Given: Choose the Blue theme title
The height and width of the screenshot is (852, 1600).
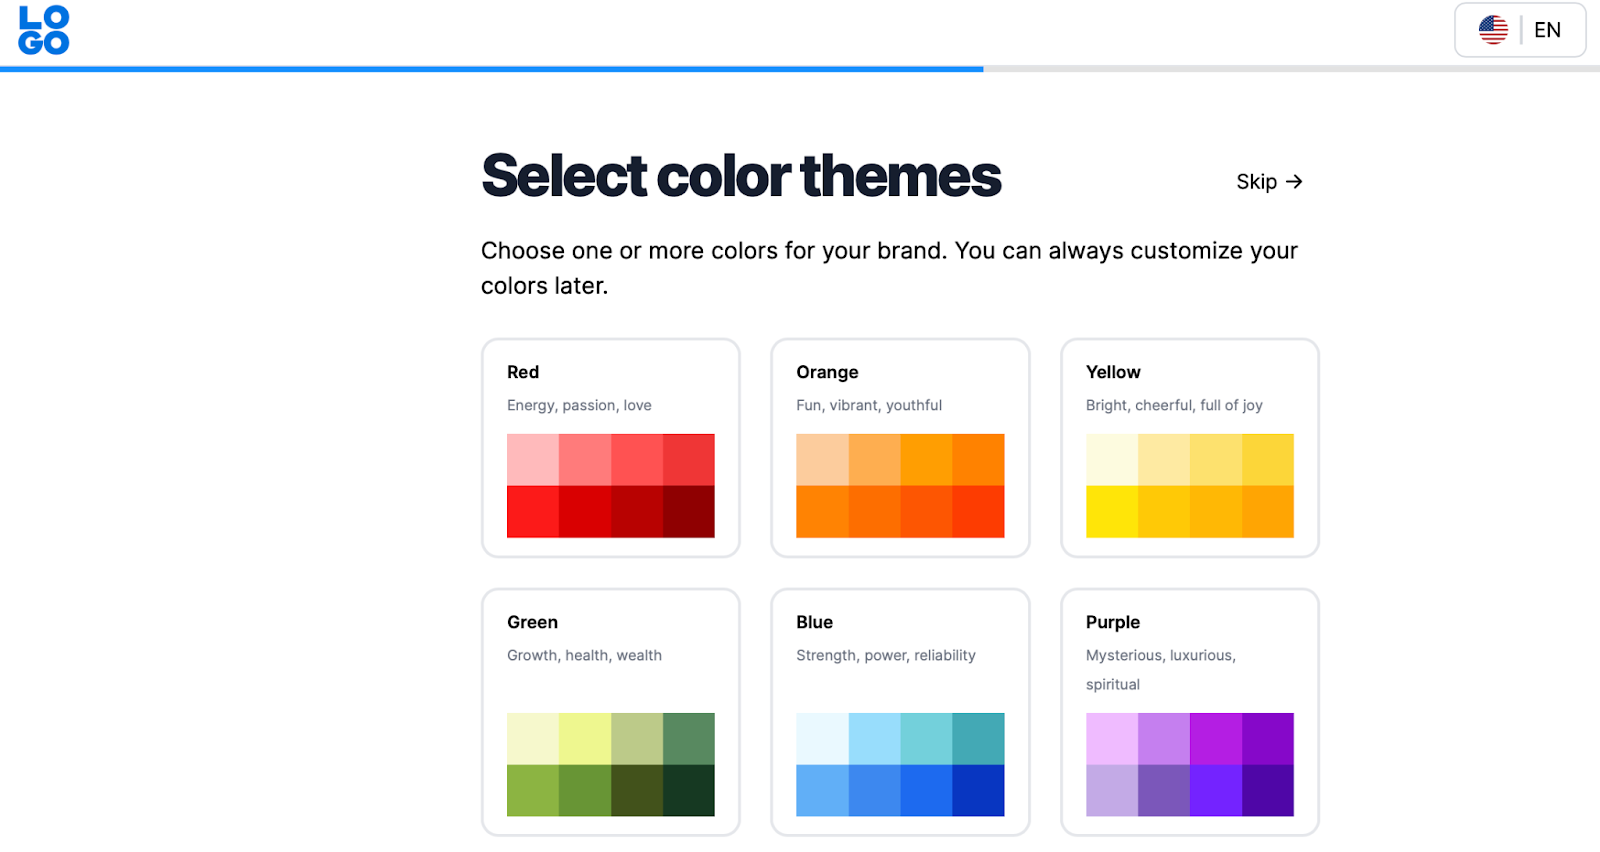Looking at the screenshot, I should click(x=814, y=622).
